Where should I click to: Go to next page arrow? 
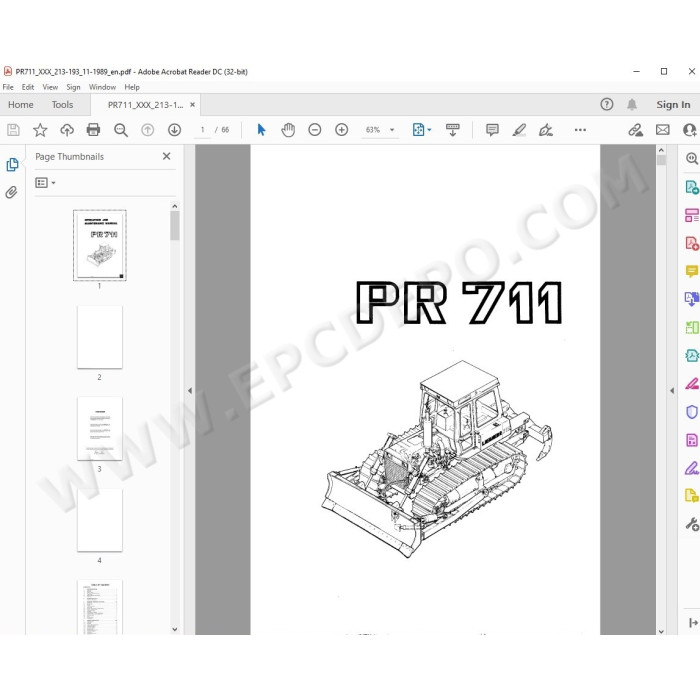(174, 130)
